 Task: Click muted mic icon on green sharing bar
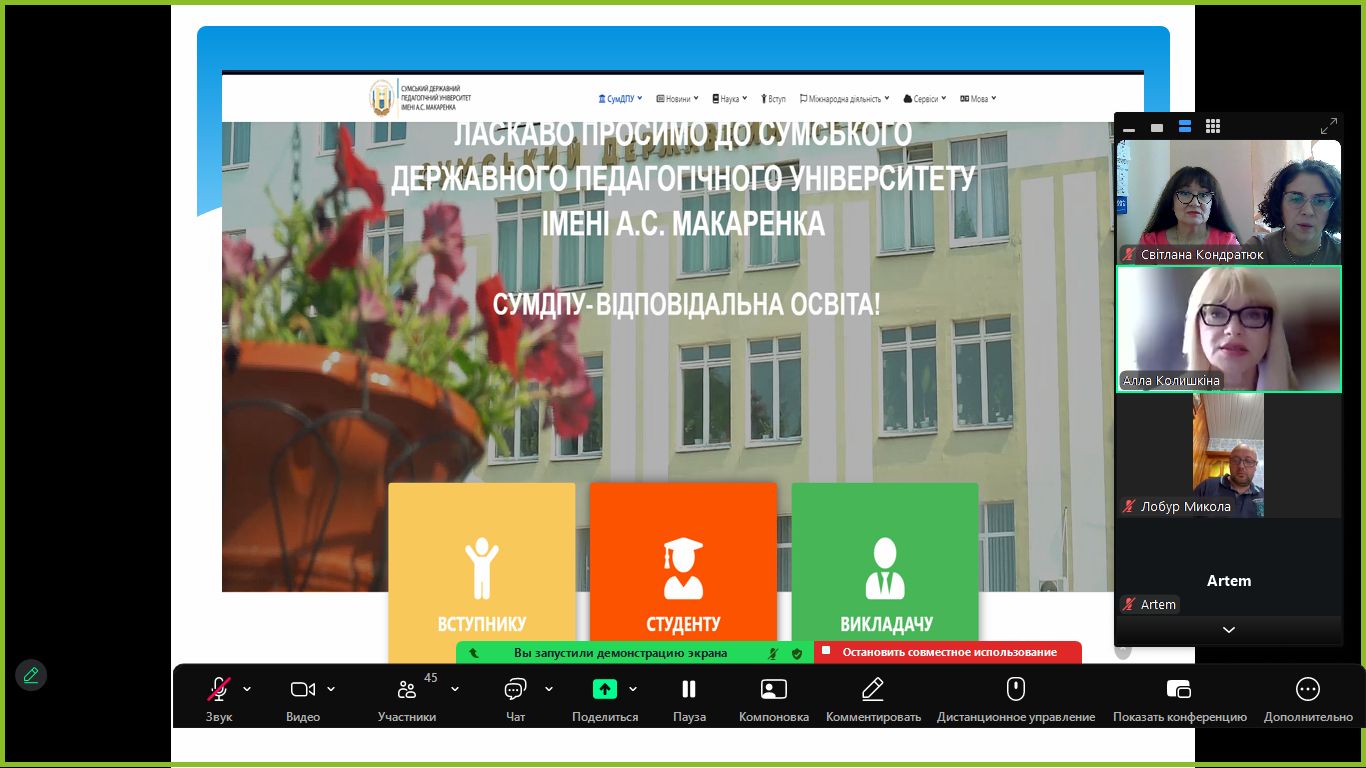coord(773,653)
